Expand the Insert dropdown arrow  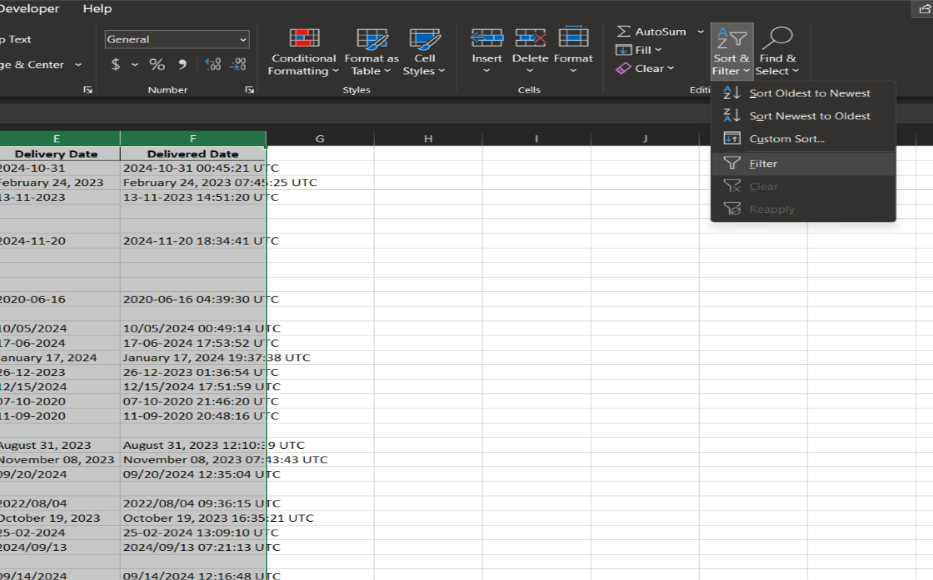tap(487, 71)
